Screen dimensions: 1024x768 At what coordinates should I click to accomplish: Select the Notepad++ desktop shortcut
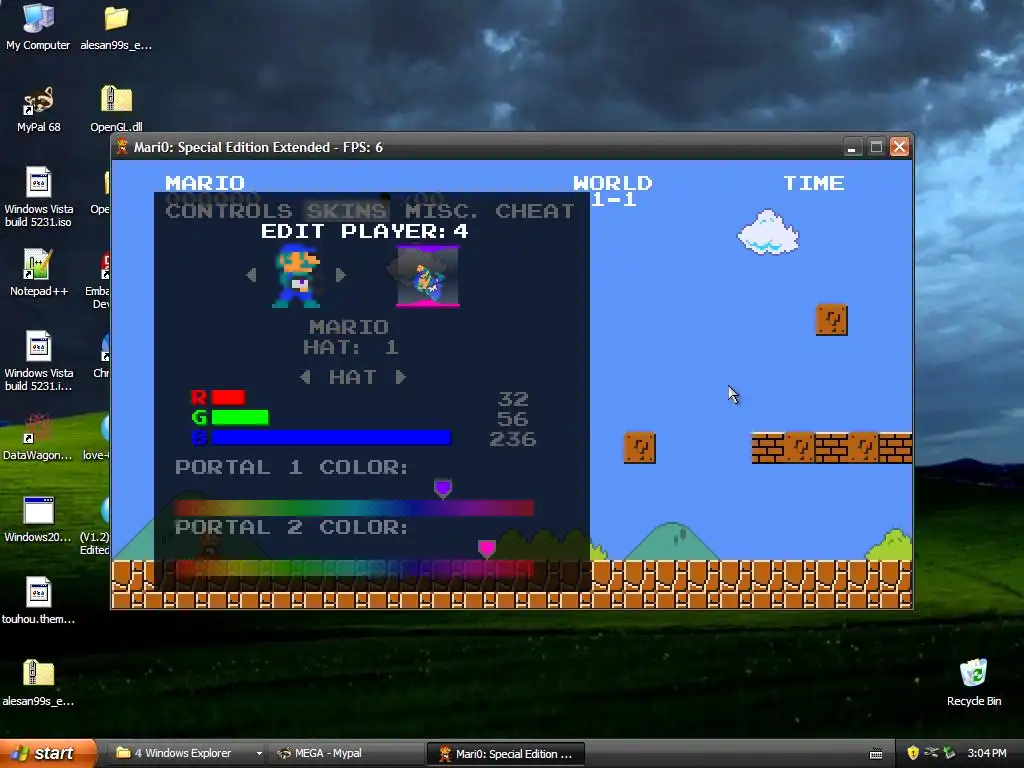(x=39, y=273)
